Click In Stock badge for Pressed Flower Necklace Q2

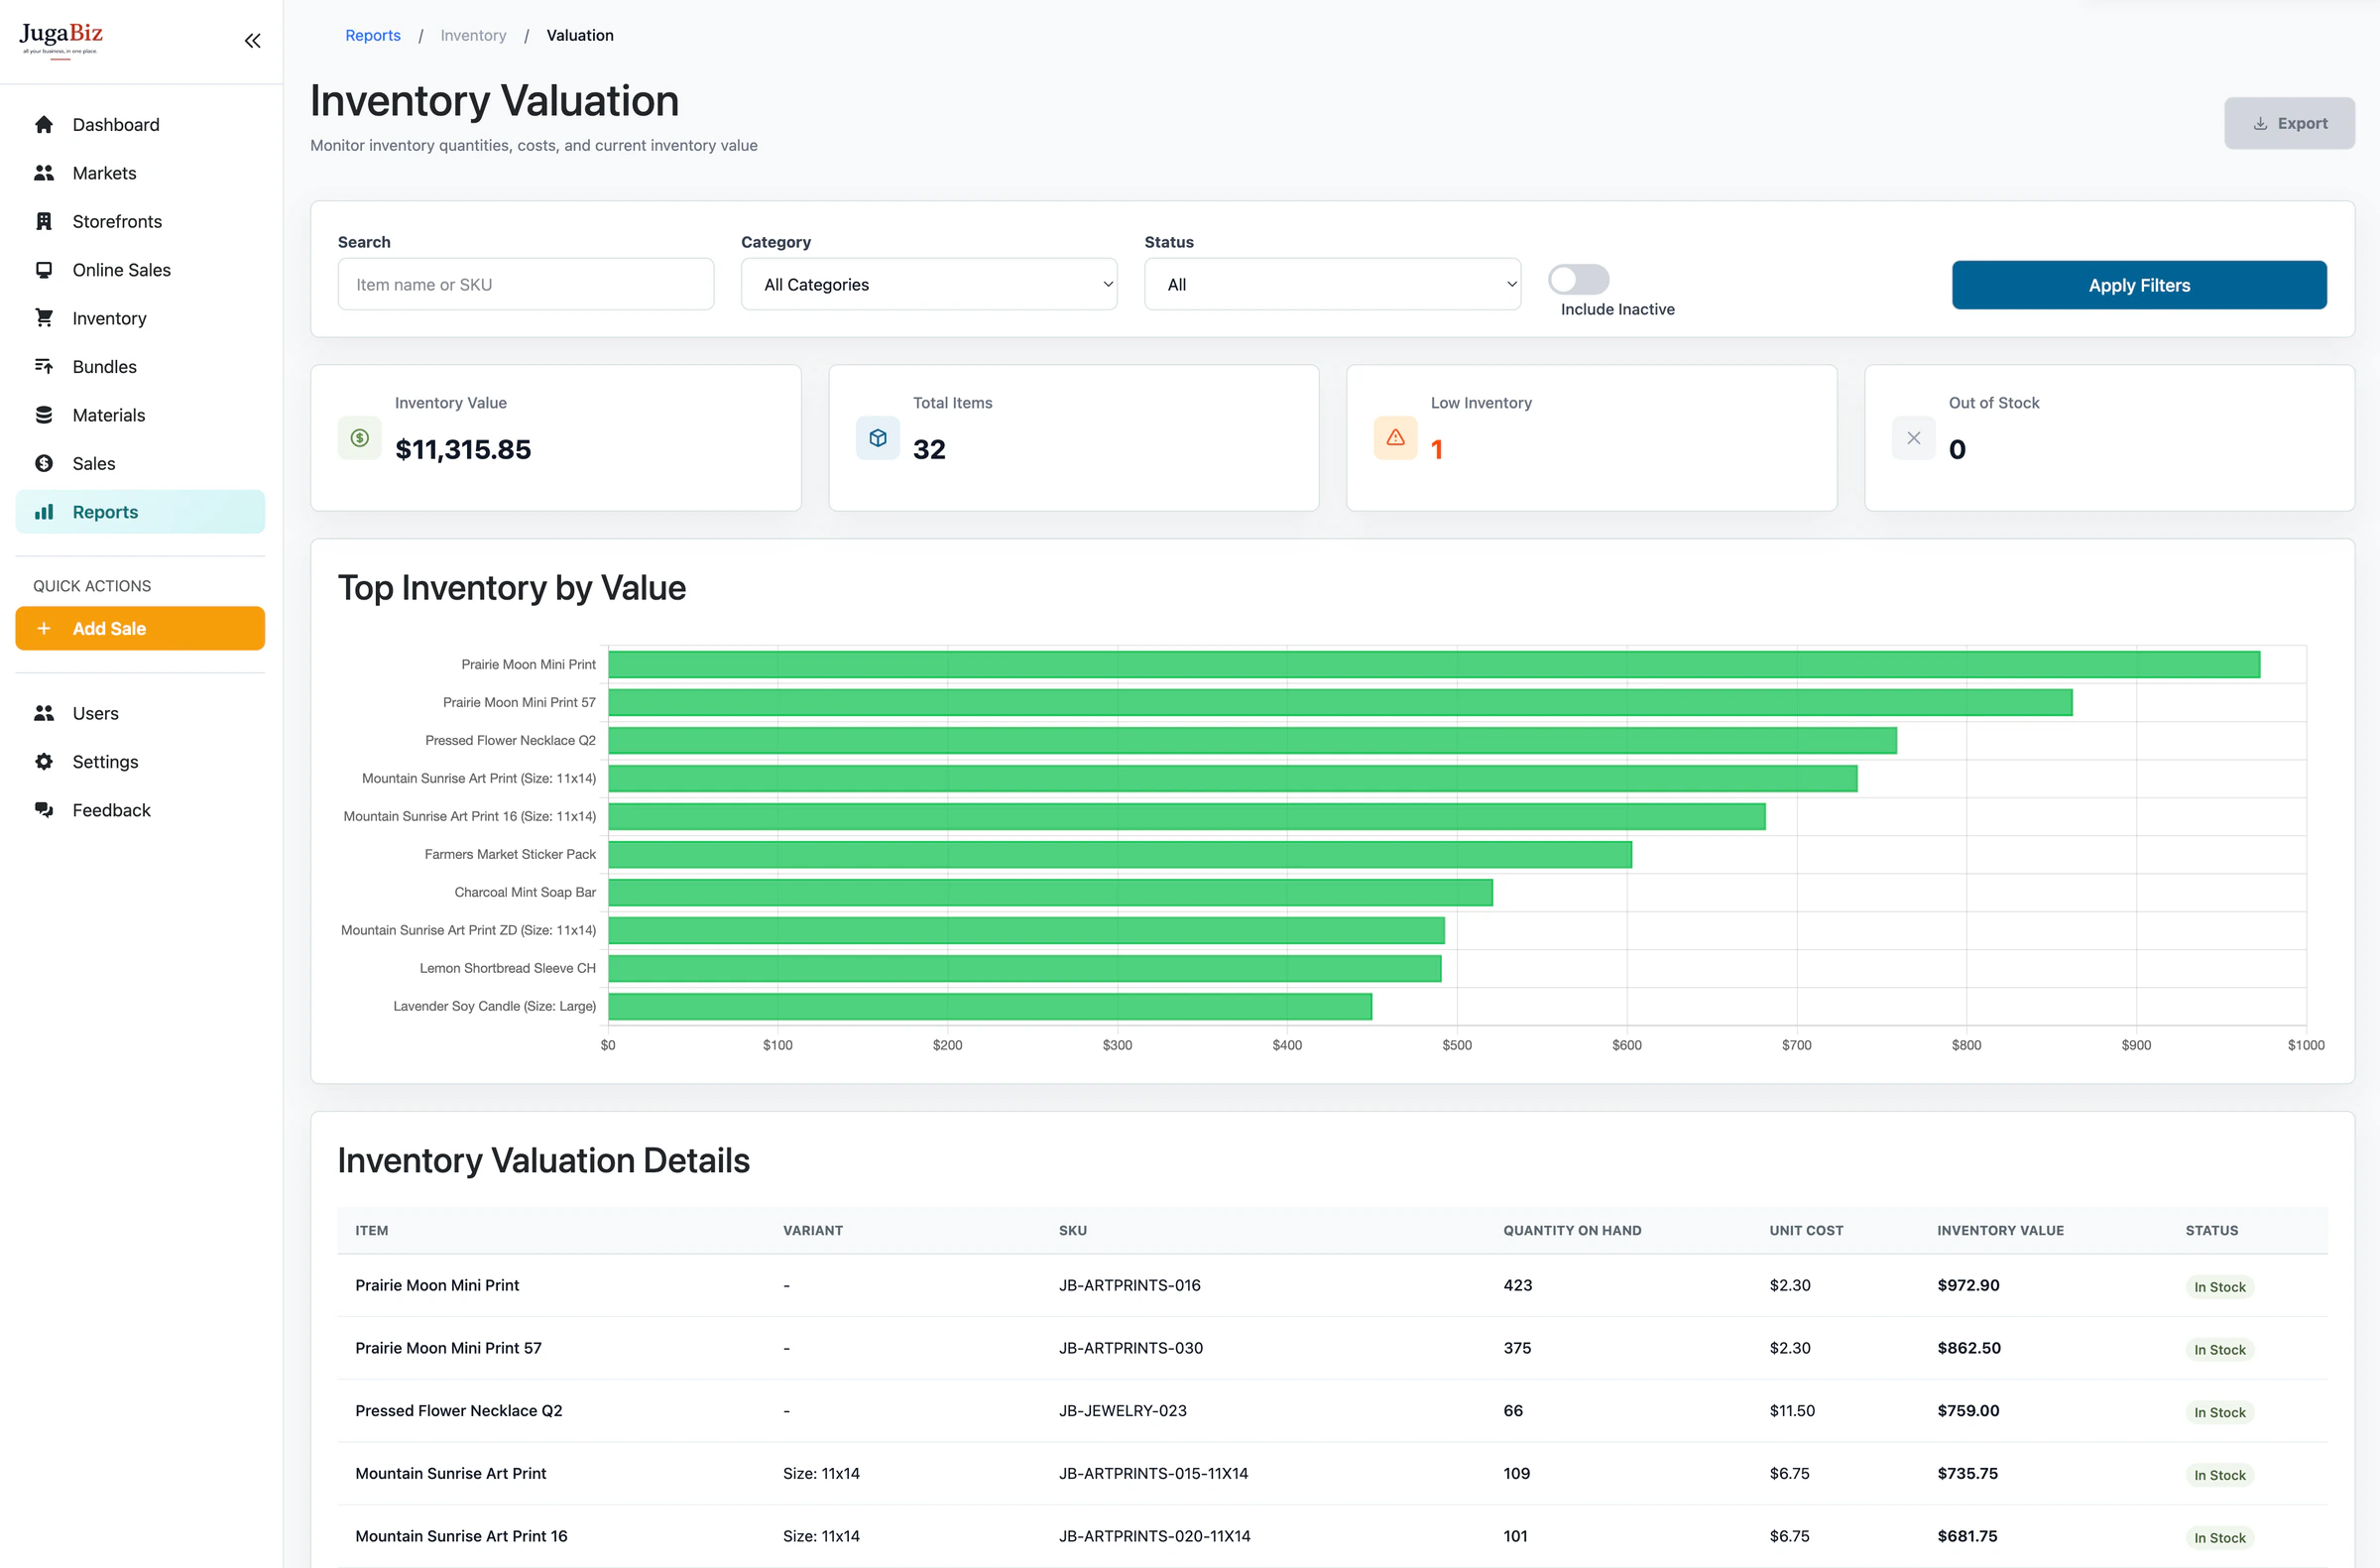[x=2219, y=1413]
